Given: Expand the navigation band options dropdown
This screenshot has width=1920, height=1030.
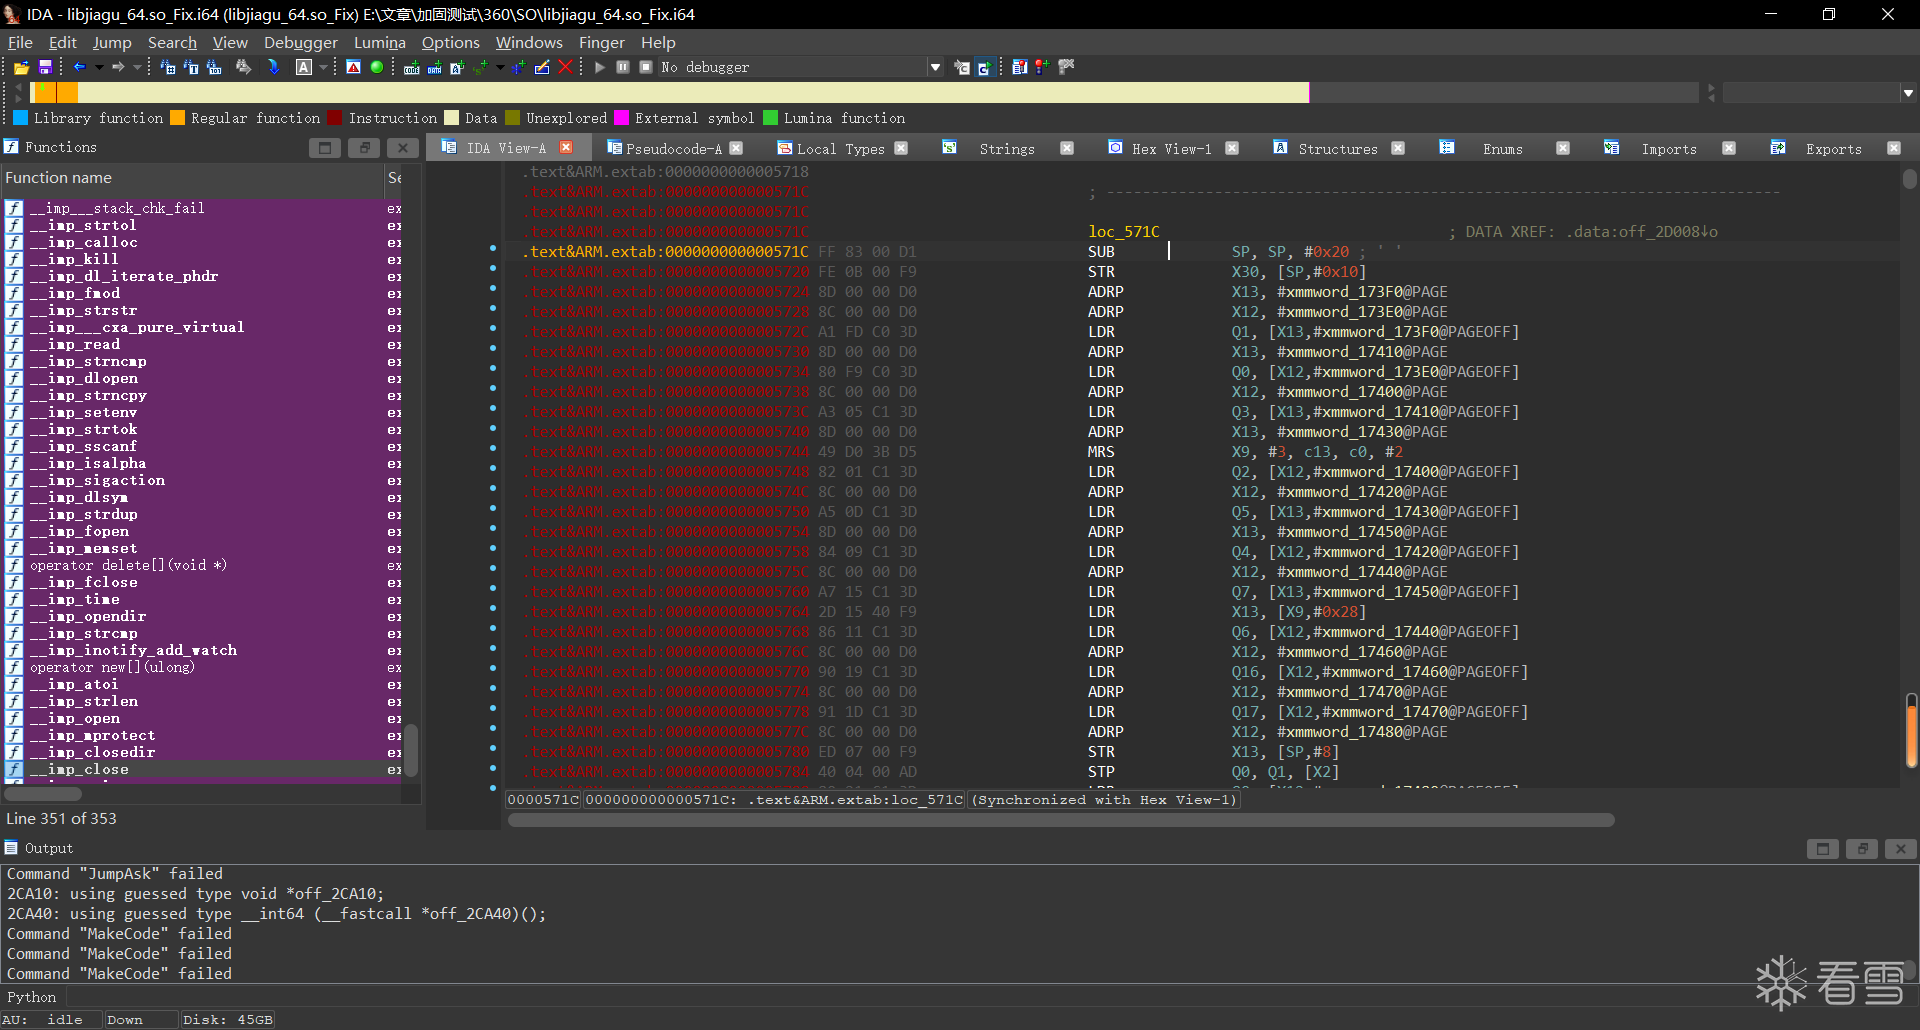Looking at the screenshot, I should point(1908,93).
